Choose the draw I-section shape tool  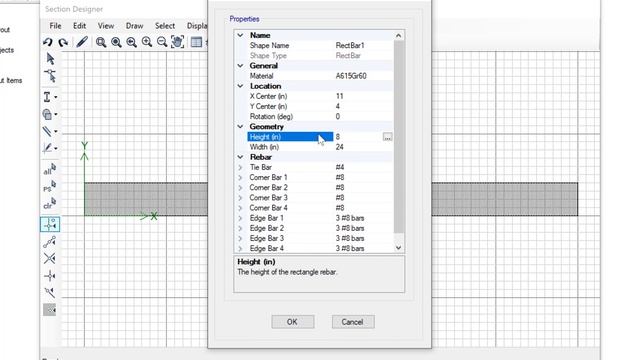(x=47, y=97)
